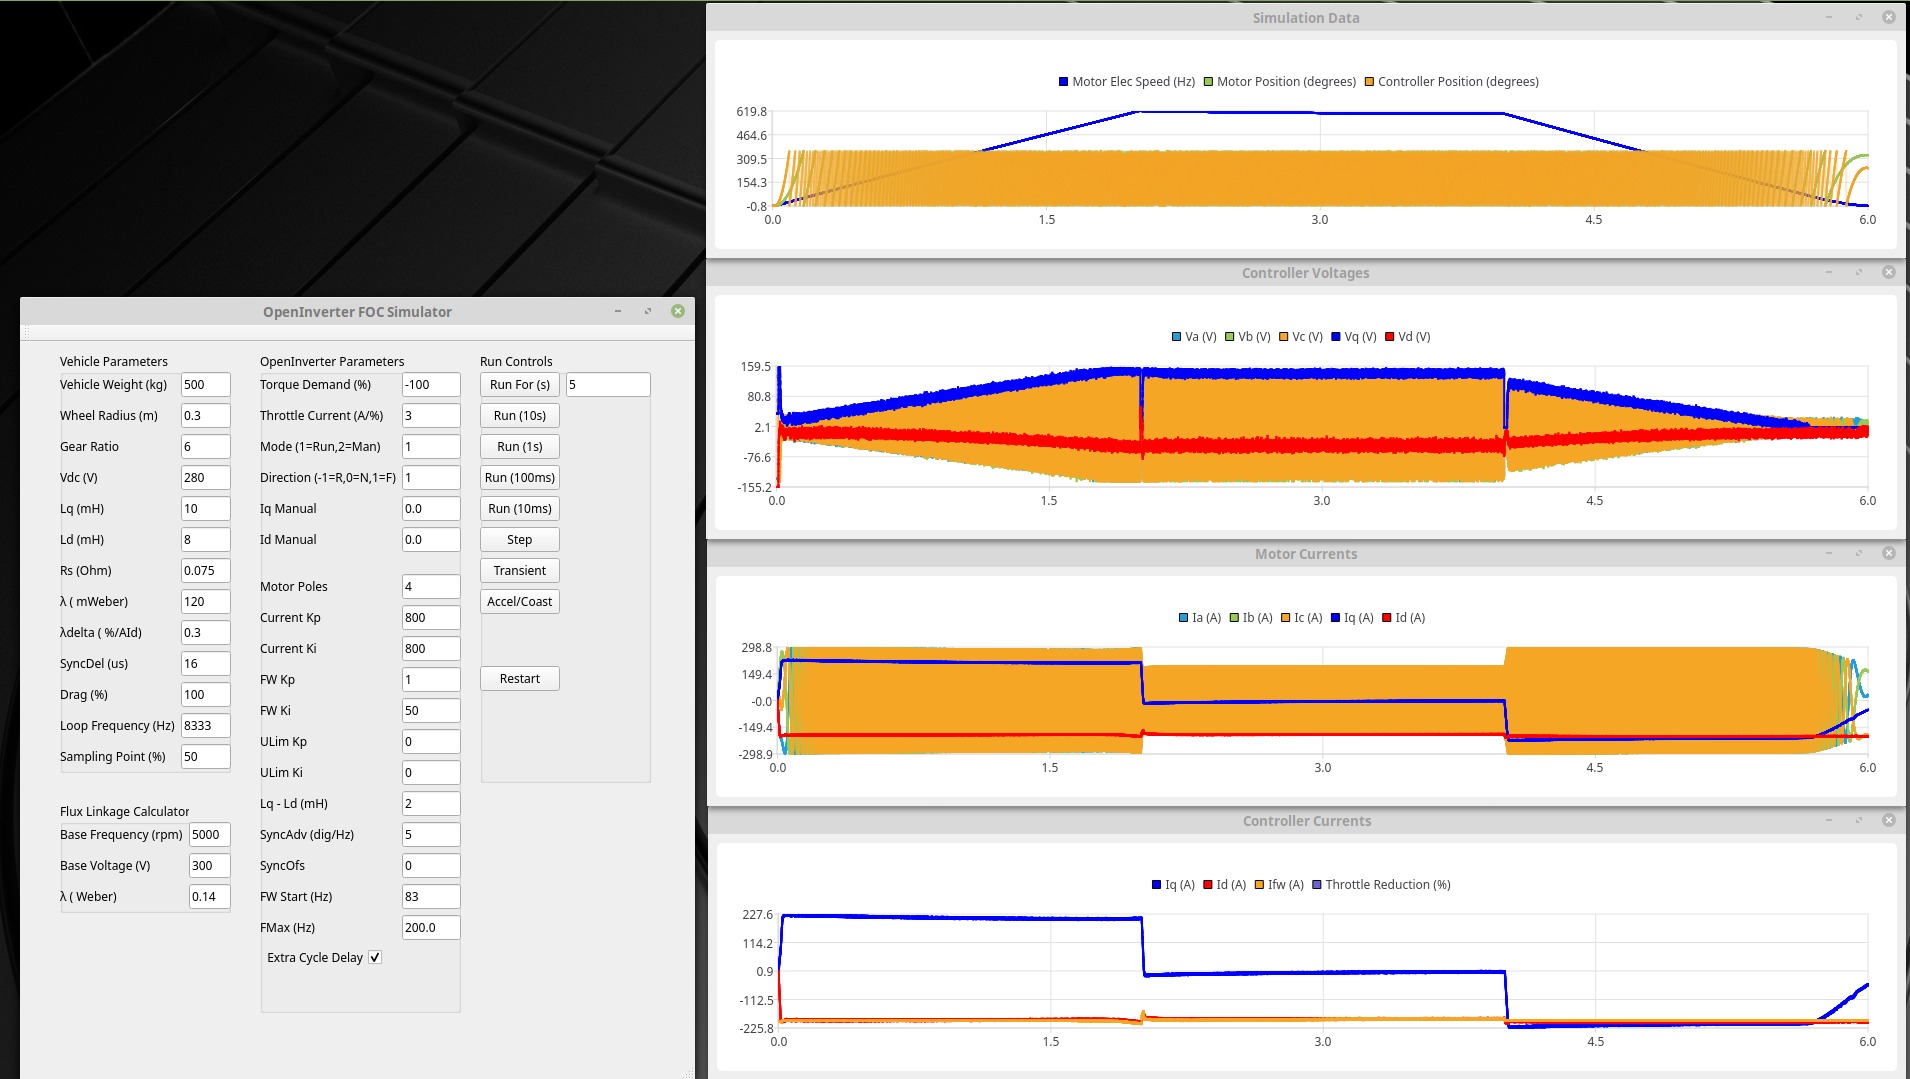Screen dimensions: 1910x1079
Task: Click the Id (A) legend in Motor Currents
Action: pyautogui.click(x=1387, y=618)
